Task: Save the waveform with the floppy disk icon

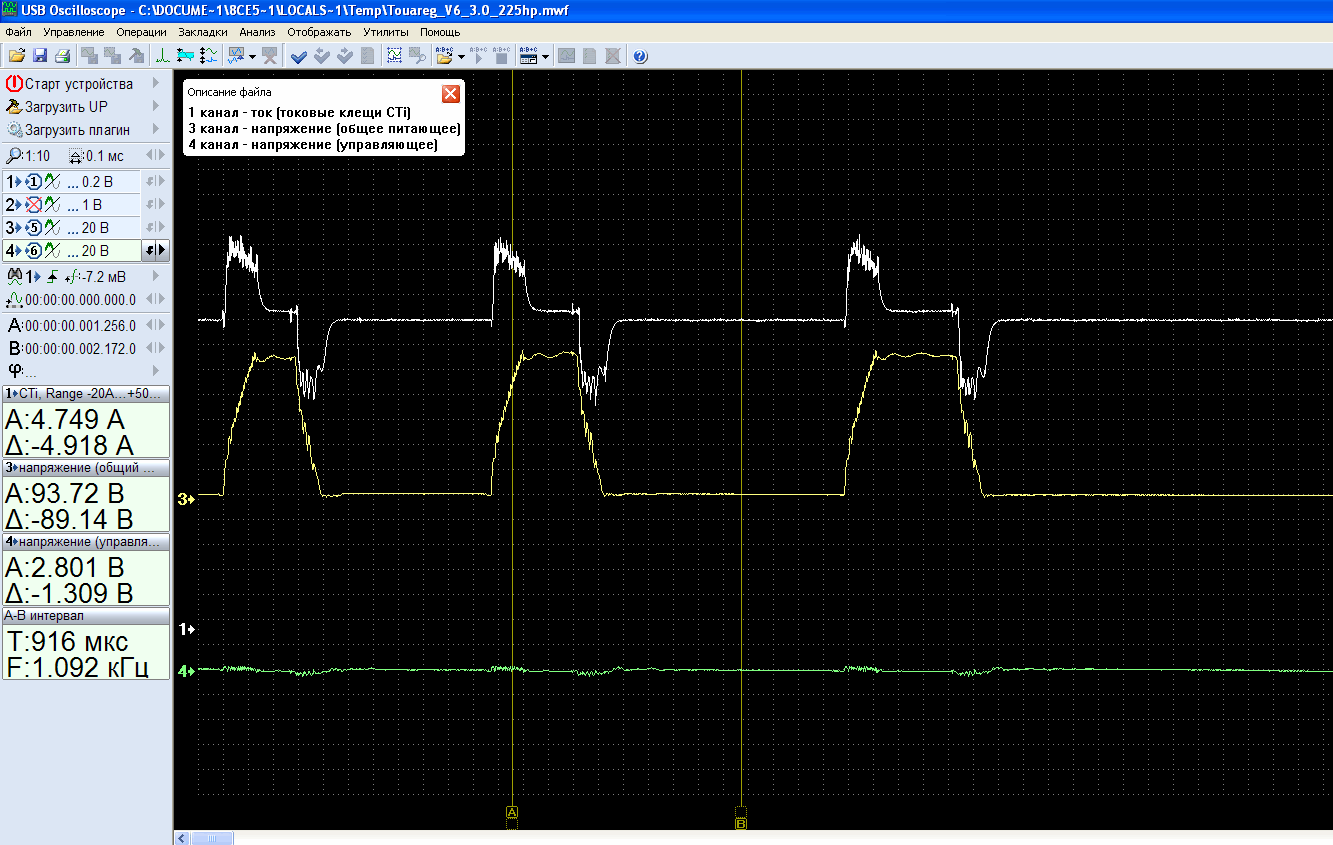Action: [x=40, y=56]
